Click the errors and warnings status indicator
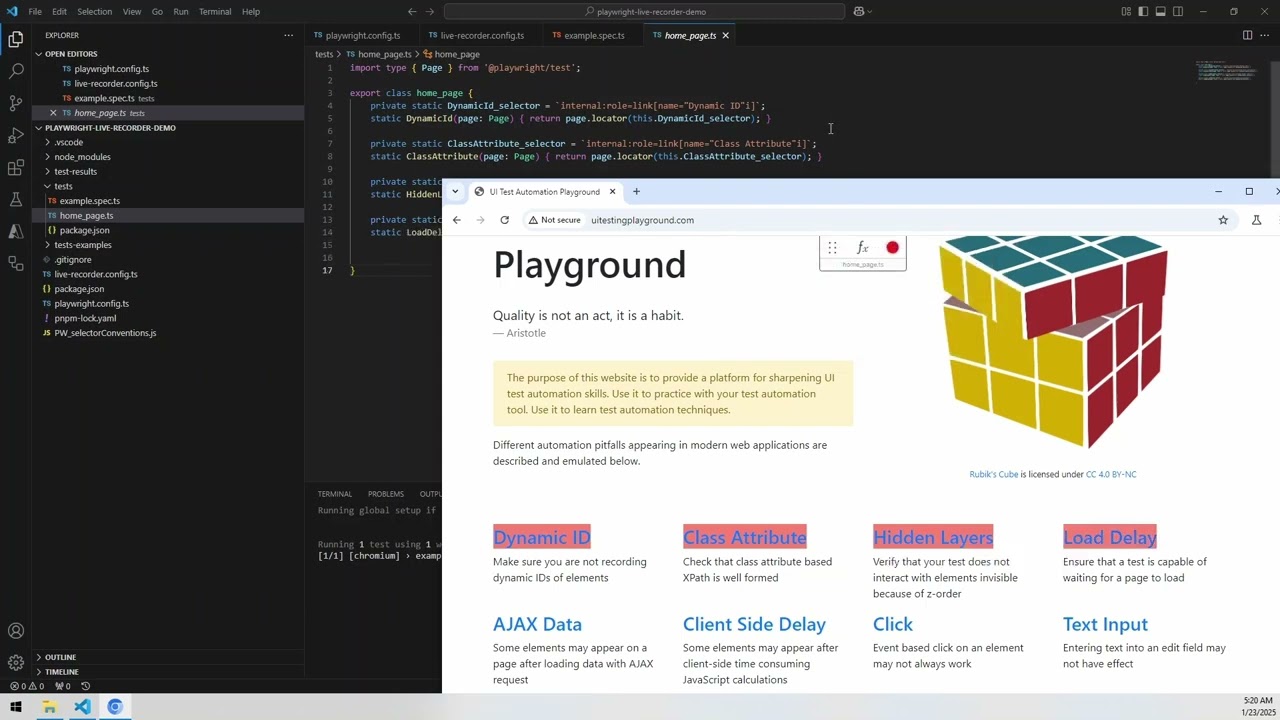The image size is (1280, 720). point(27,686)
